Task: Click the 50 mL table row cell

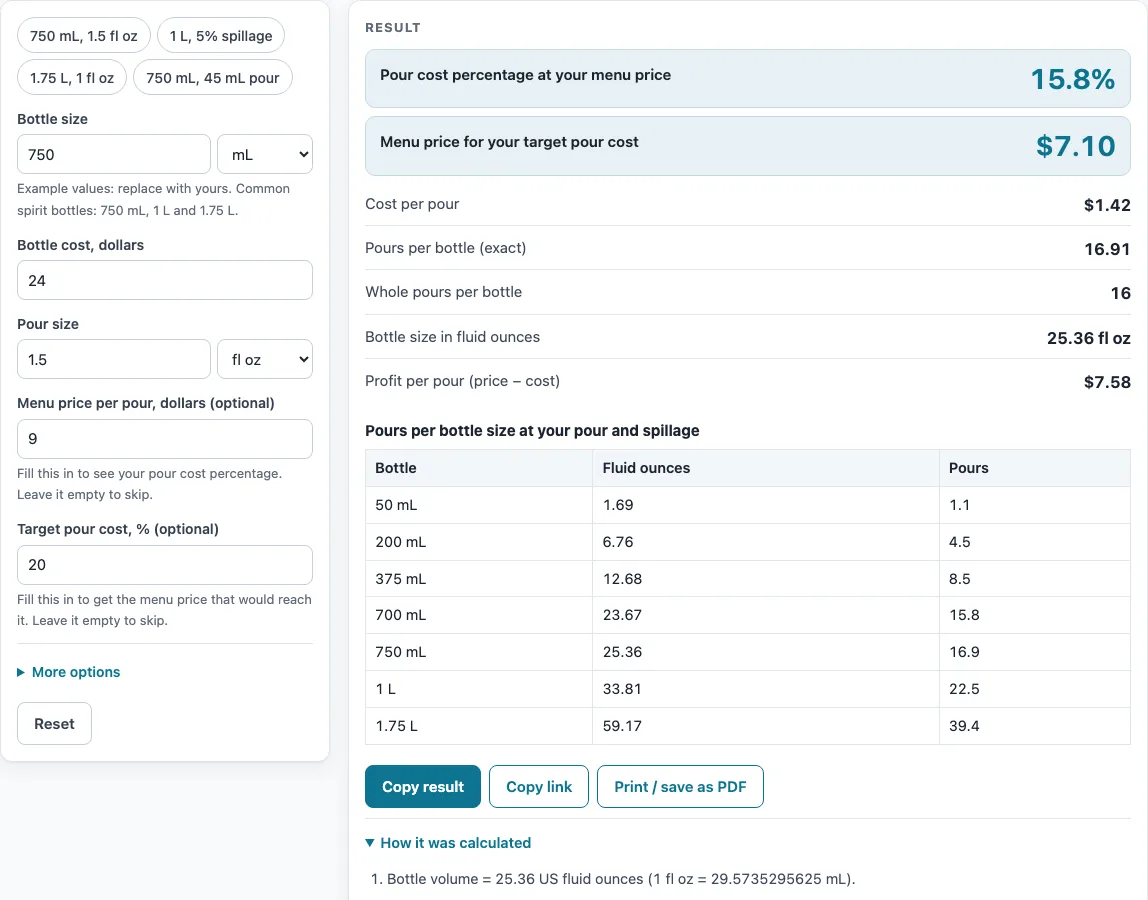Action: (x=479, y=505)
